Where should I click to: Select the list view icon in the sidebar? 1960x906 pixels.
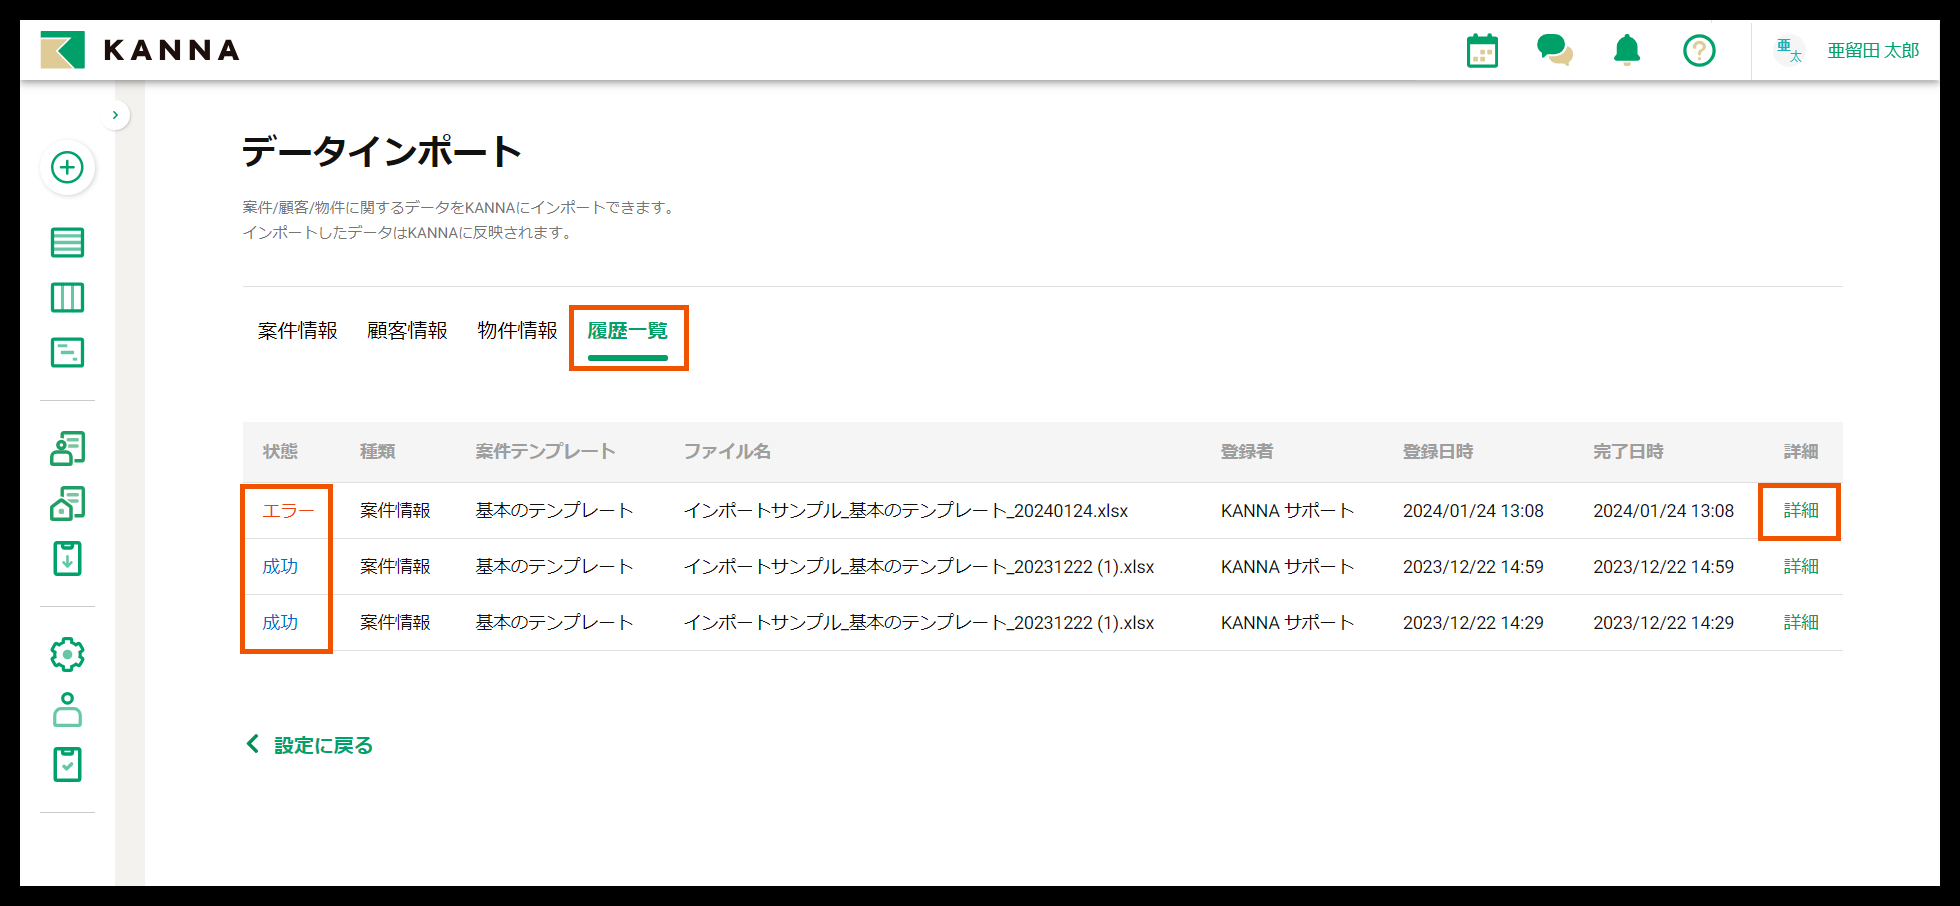67,242
